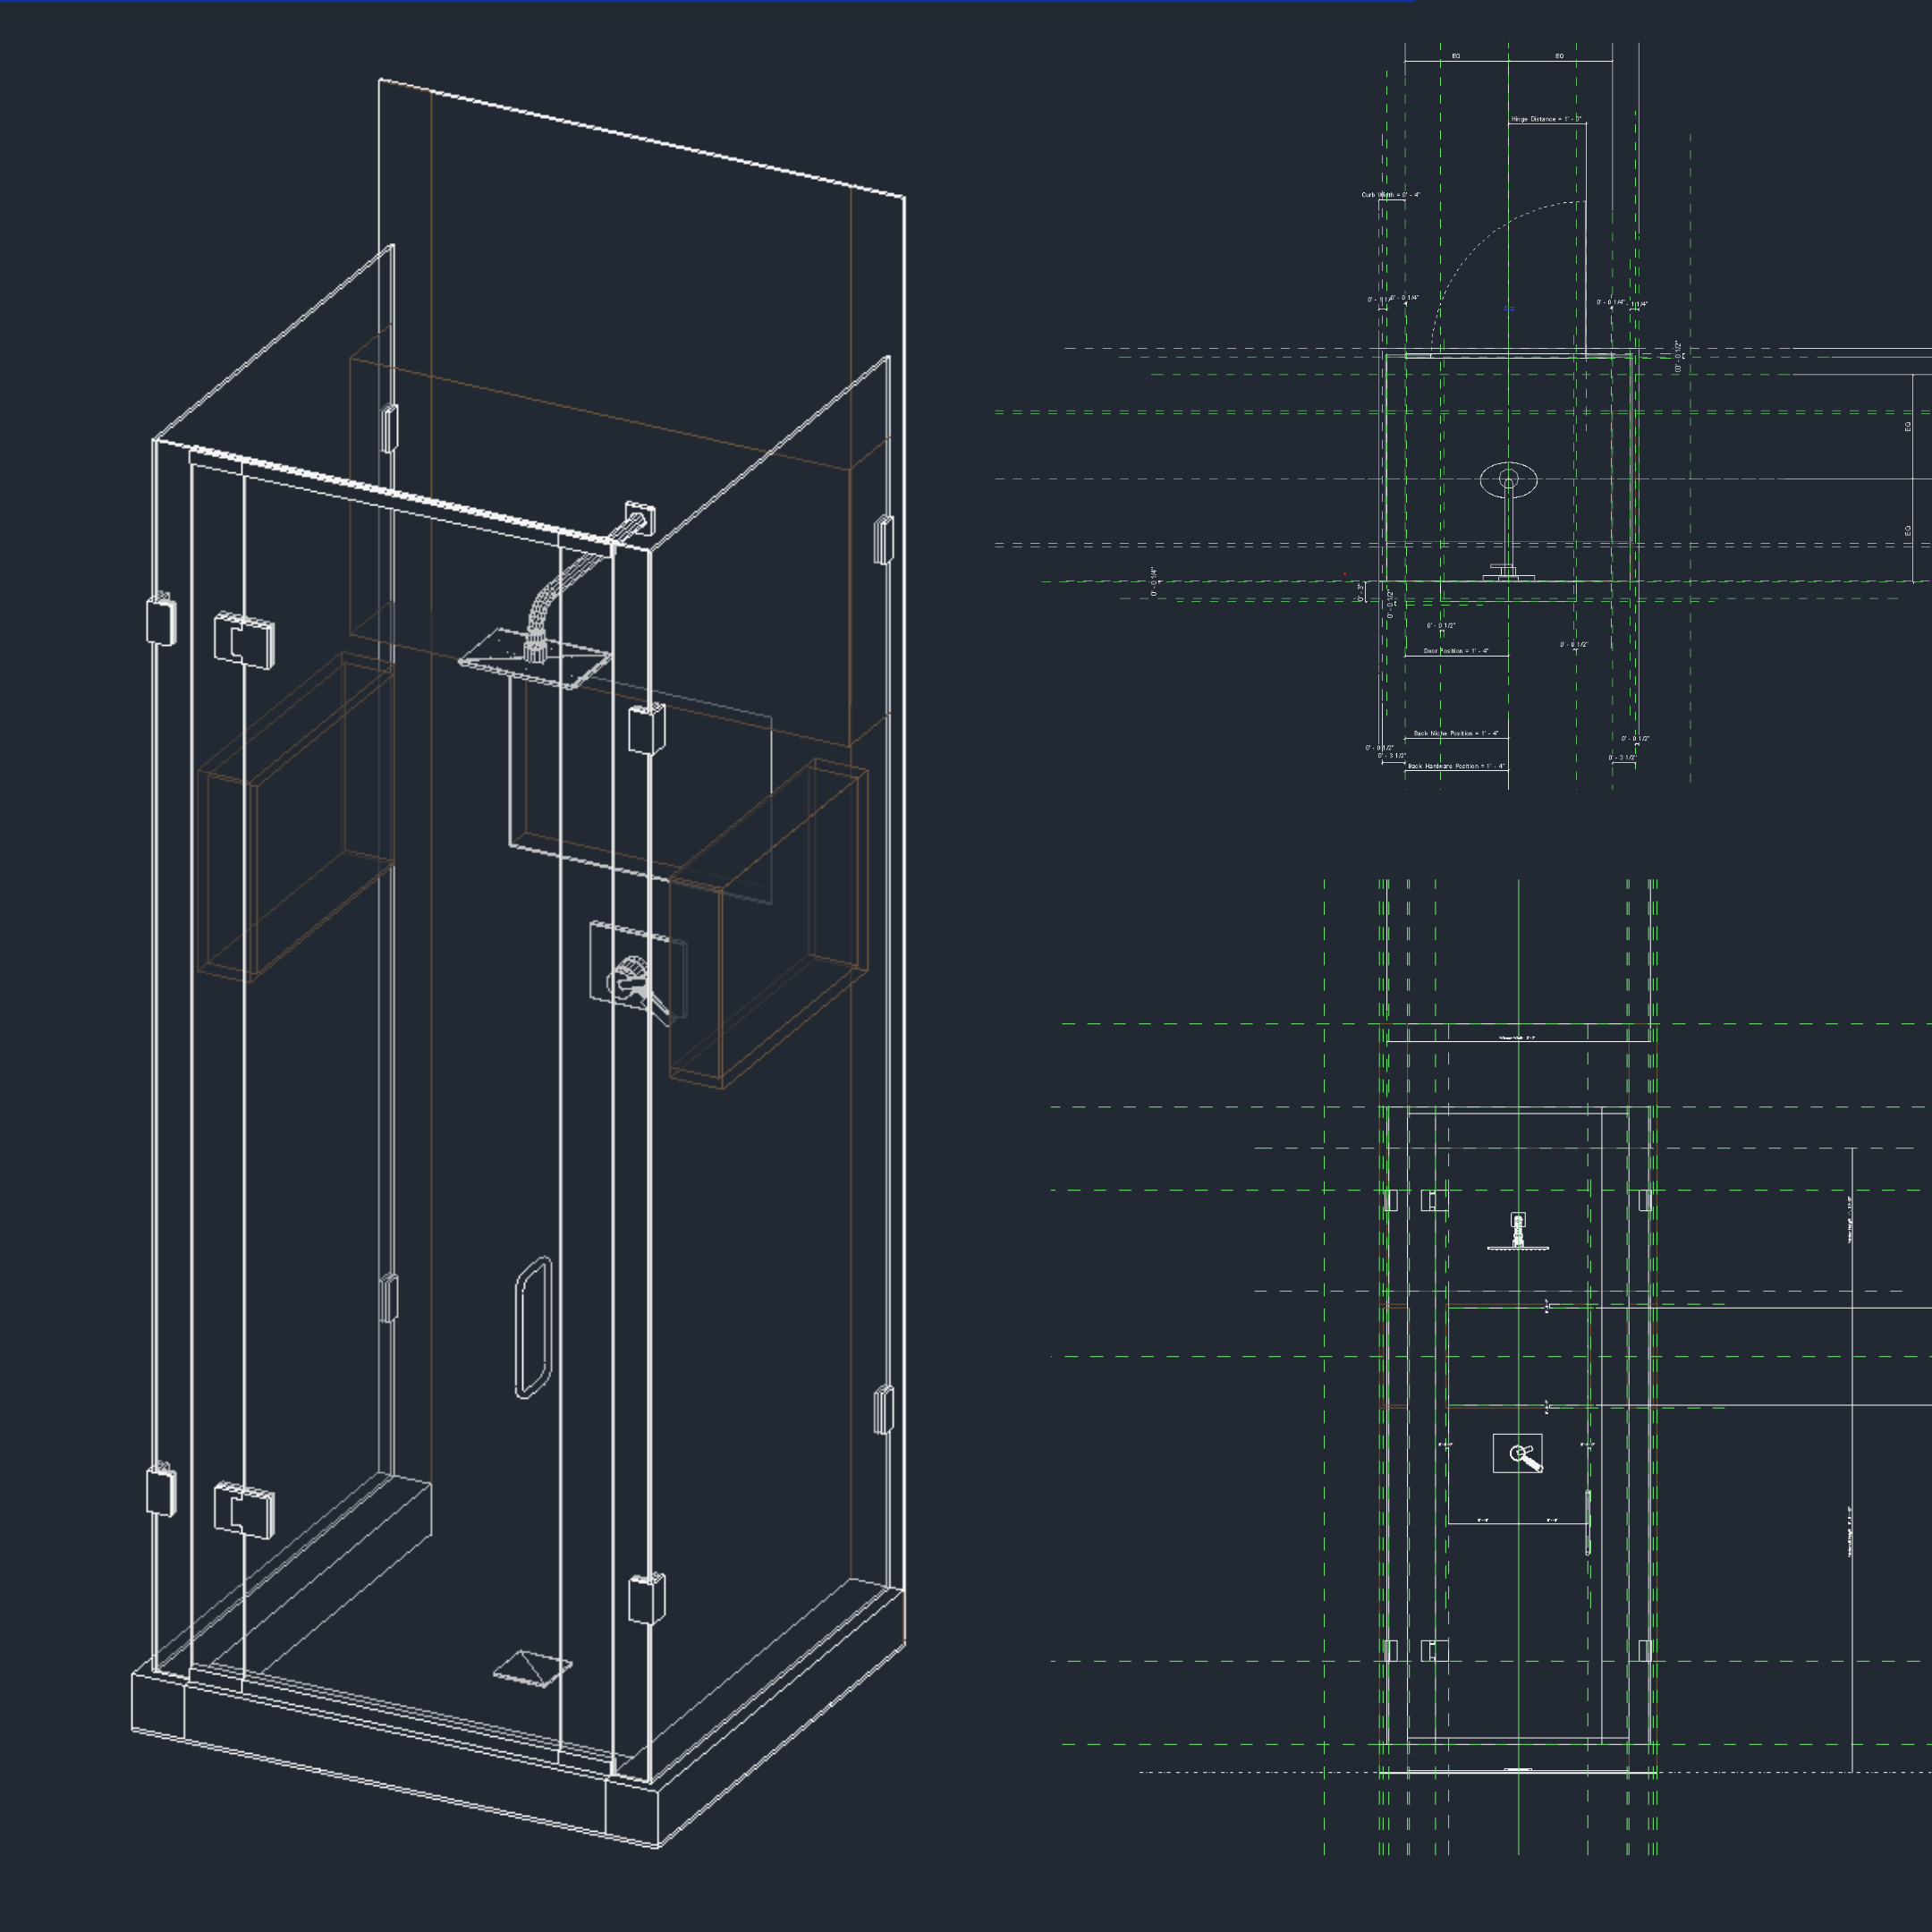This screenshot has width=1932, height=1932.
Task: Click the shower head in elevation view
Action: coord(1518,1233)
